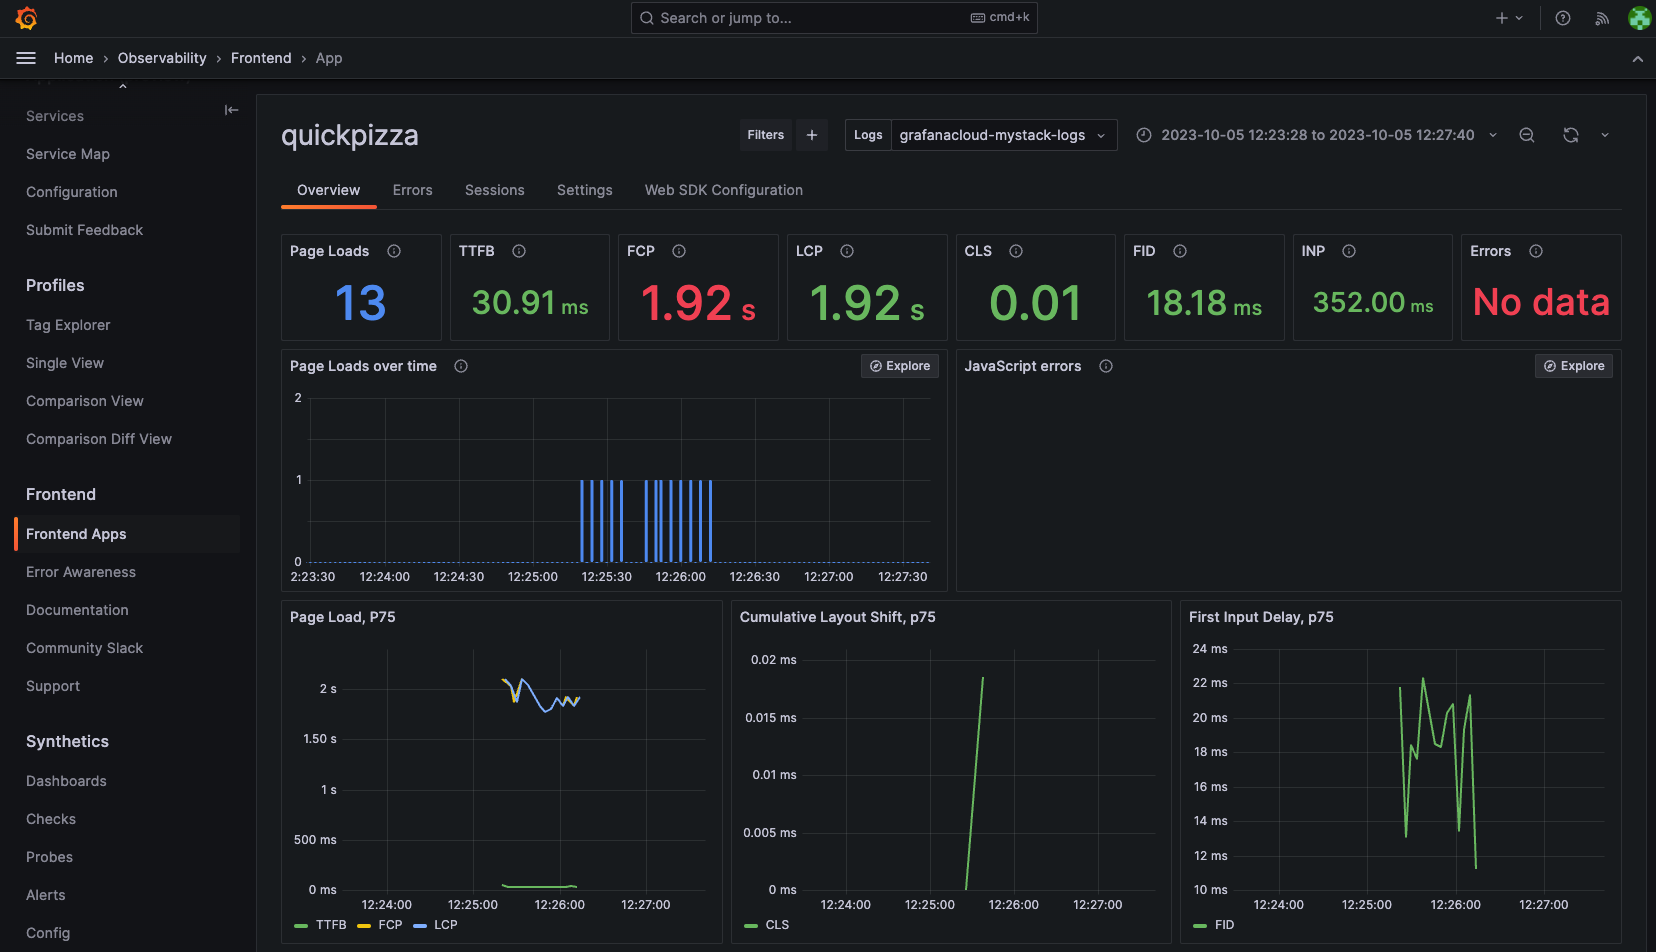Open the user profile avatar
This screenshot has width=1656, height=952.
[x=1639, y=18]
